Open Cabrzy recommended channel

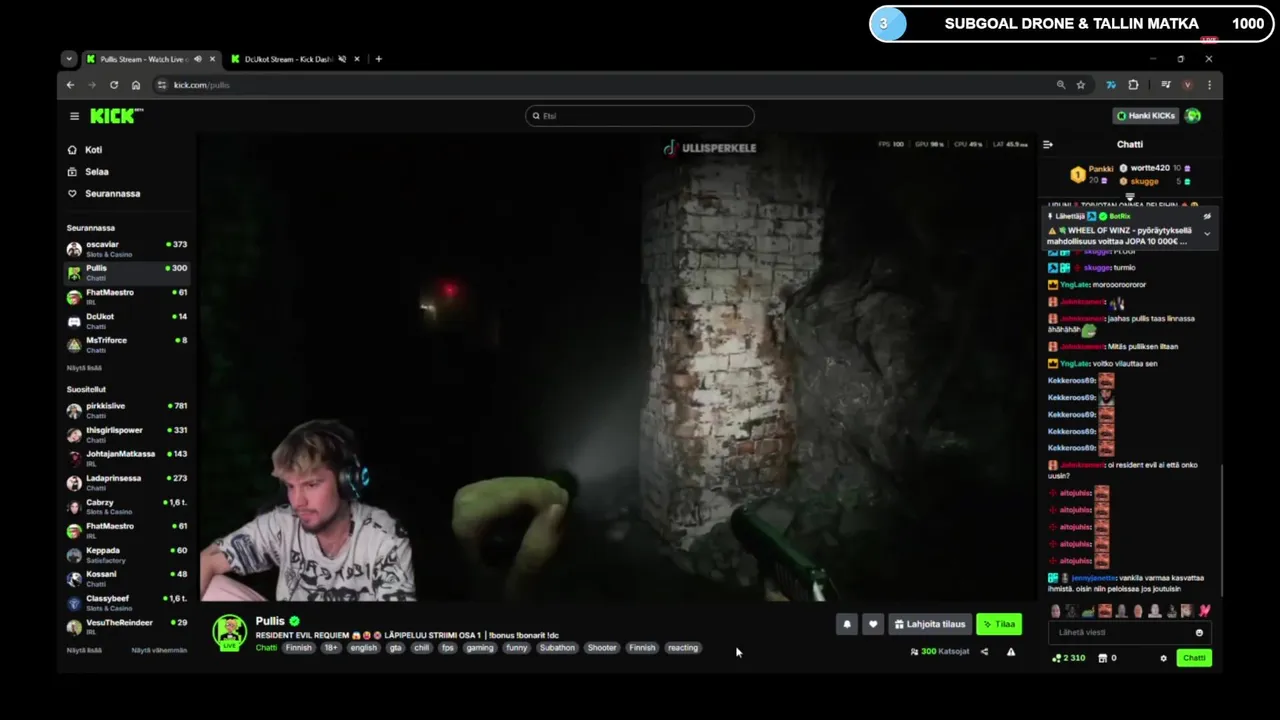click(x=127, y=506)
